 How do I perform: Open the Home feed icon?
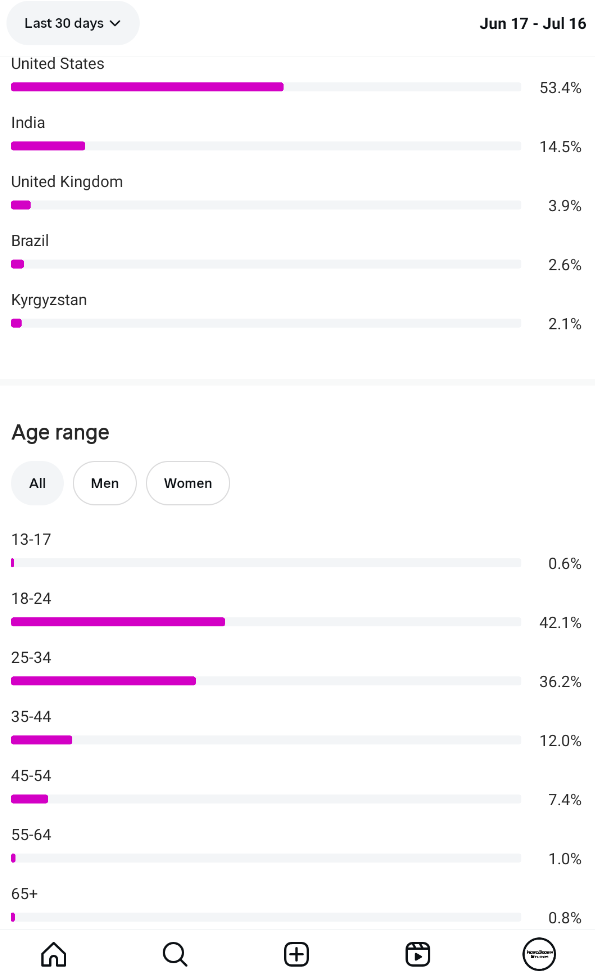(53, 954)
